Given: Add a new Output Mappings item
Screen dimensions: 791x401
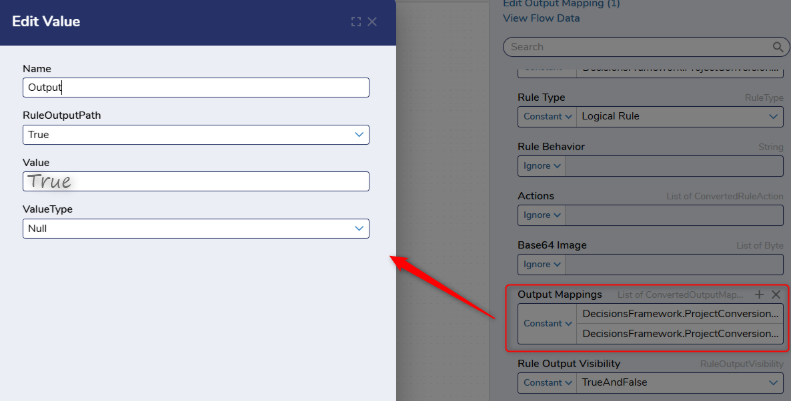Looking at the screenshot, I should tap(759, 295).
